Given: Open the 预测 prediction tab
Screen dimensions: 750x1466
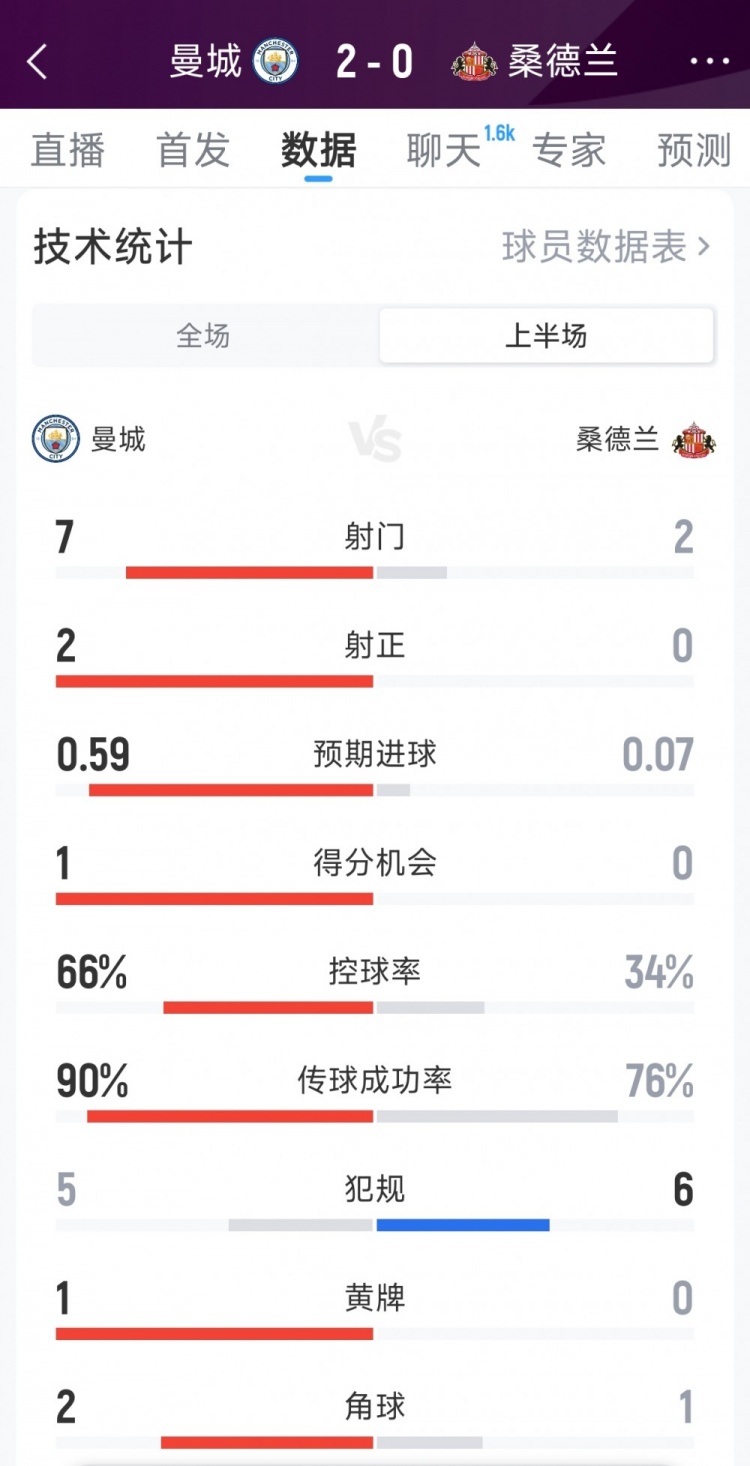Looking at the screenshot, I should coord(694,150).
